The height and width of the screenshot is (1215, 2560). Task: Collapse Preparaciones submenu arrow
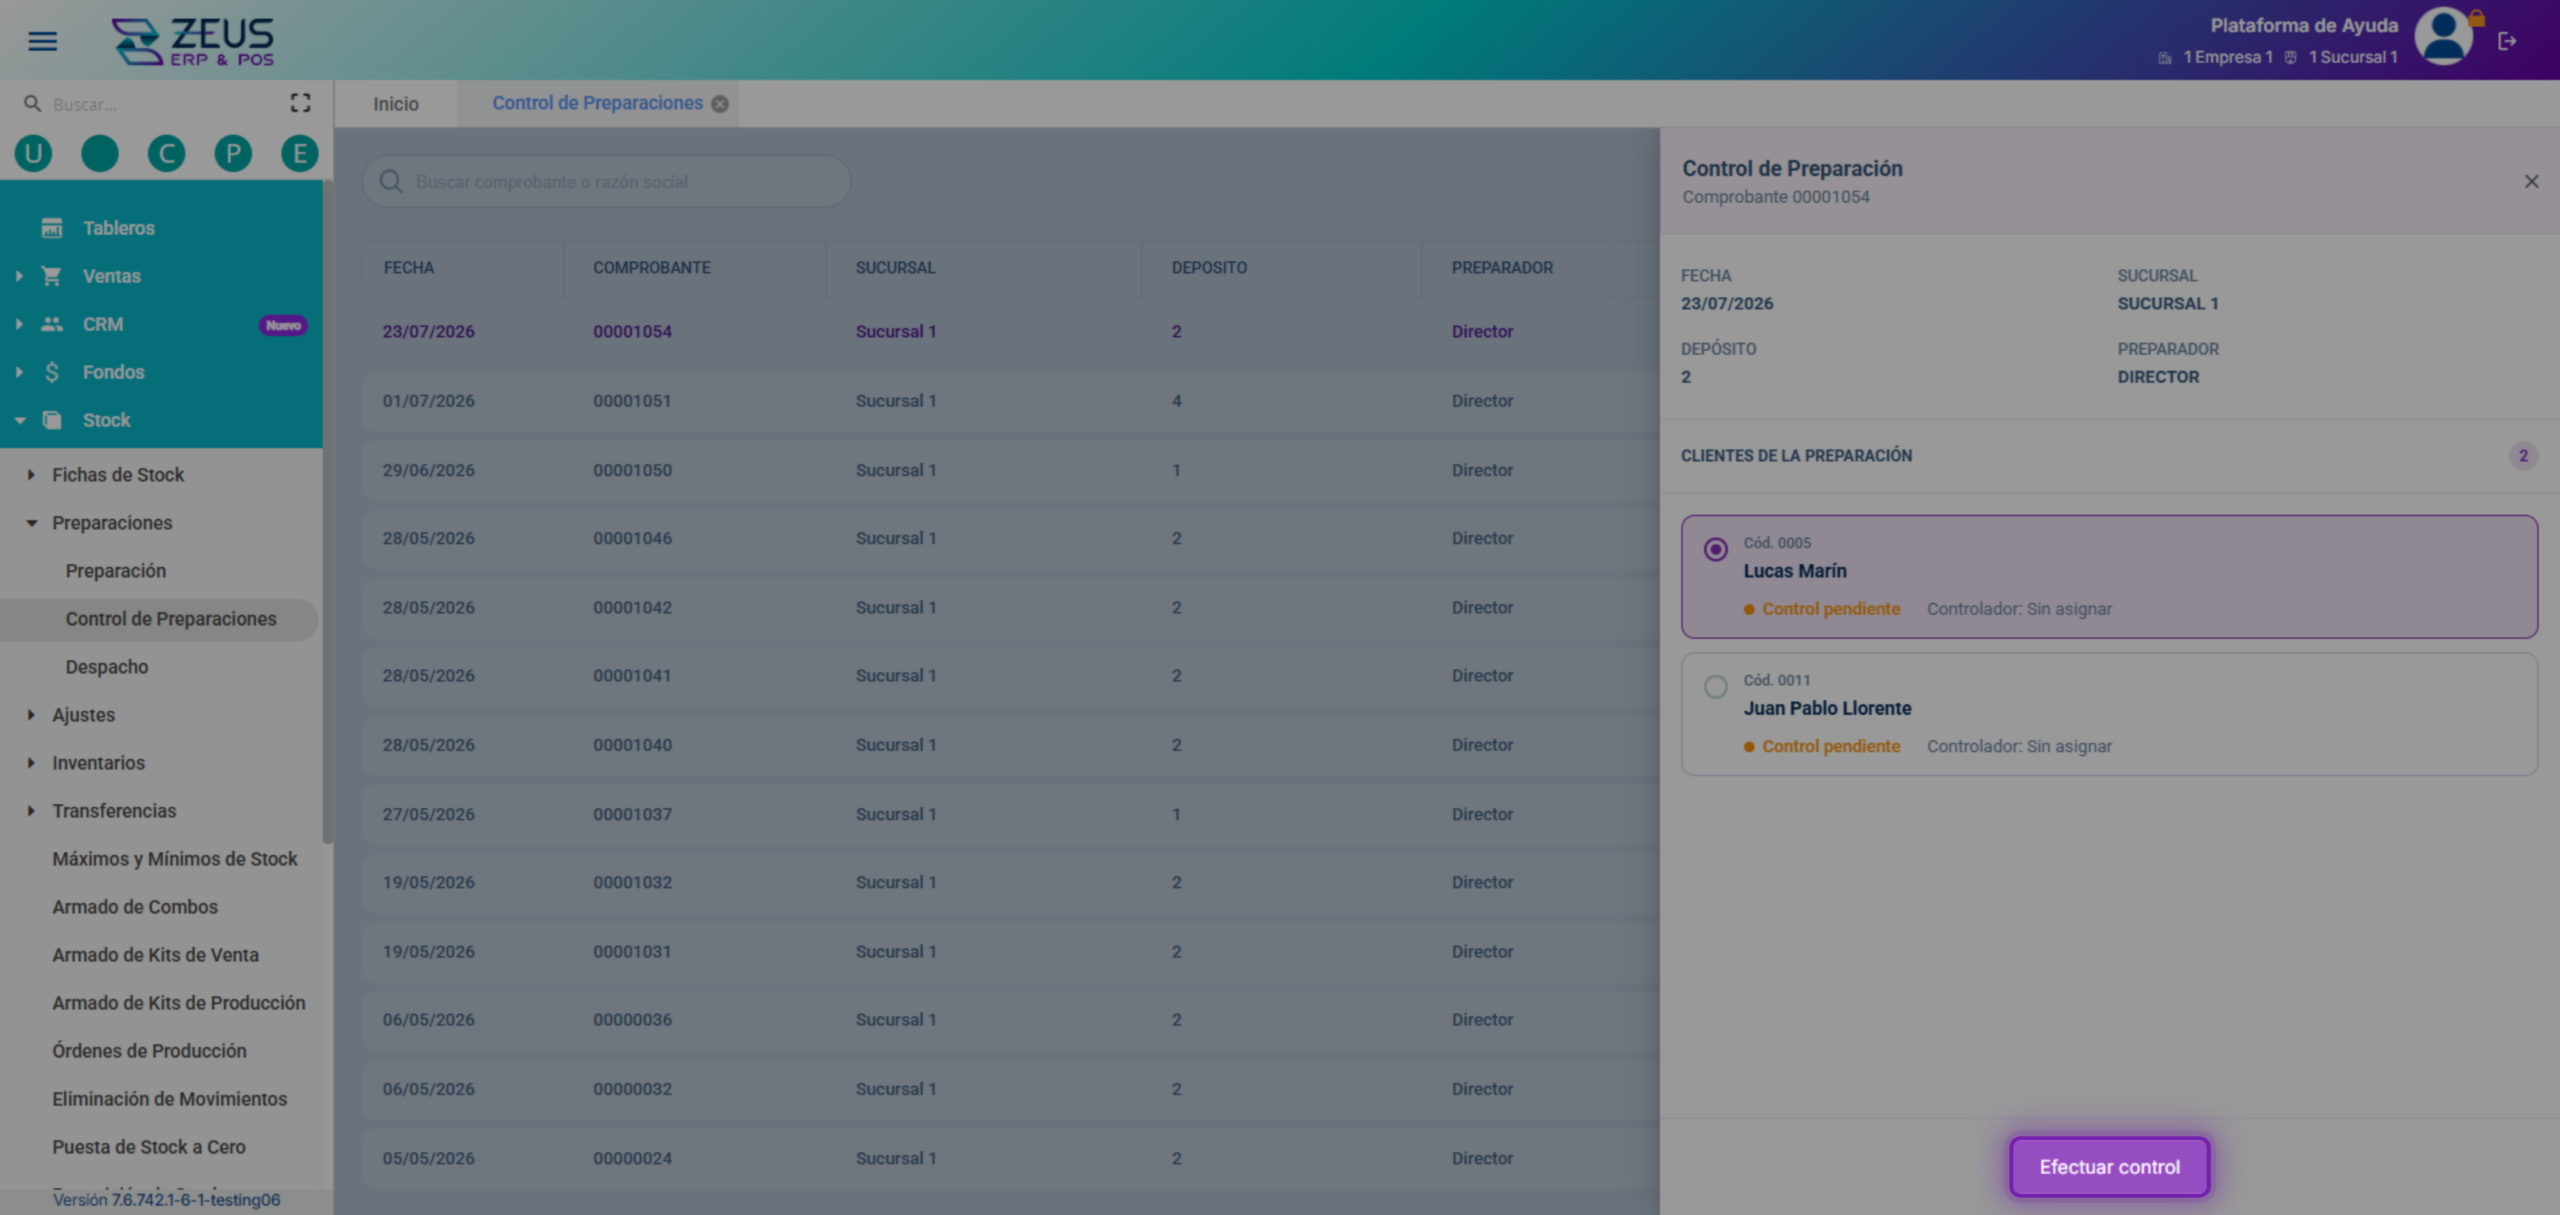click(x=31, y=523)
